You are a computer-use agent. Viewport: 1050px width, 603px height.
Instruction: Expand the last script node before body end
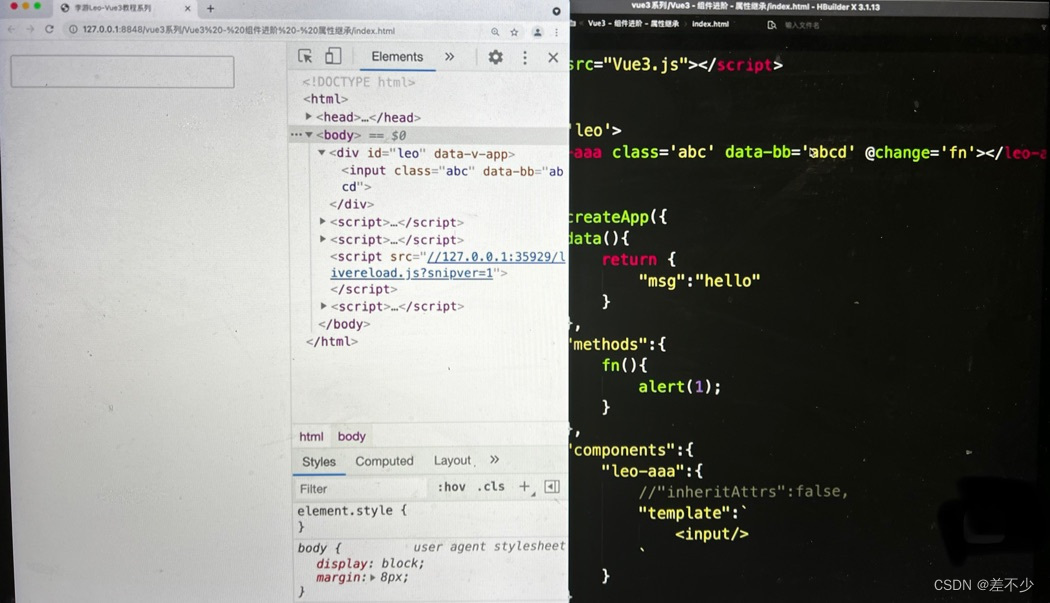[323, 306]
